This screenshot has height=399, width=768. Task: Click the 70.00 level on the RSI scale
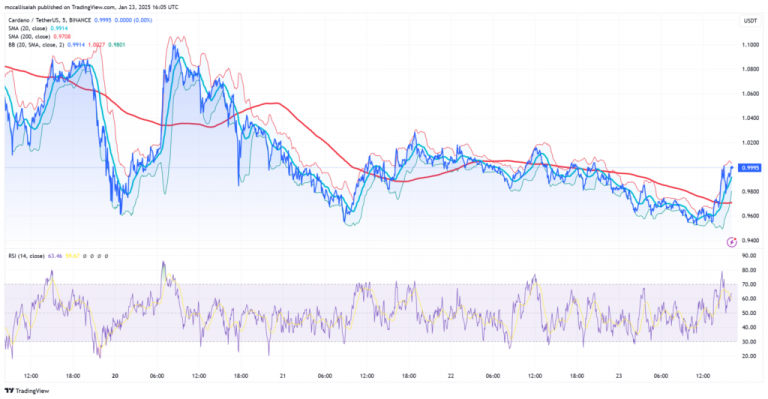pos(749,284)
